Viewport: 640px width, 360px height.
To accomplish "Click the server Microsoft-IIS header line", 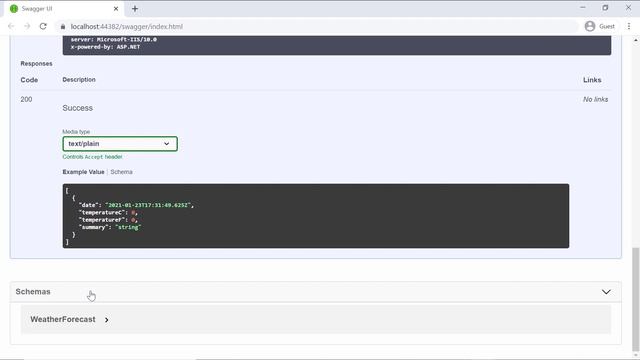I will [x=113, y=40].
